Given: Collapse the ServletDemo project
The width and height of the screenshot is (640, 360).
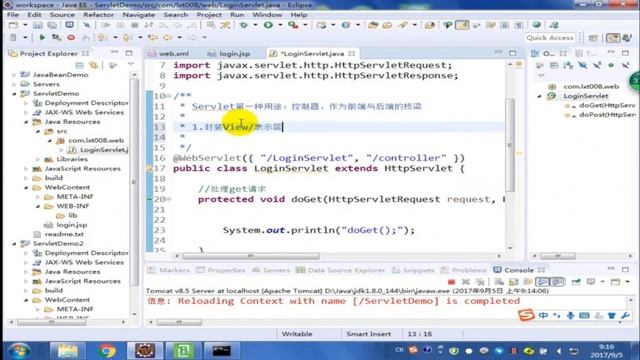Looking at the screenshot, I should (x=14, y=94).
